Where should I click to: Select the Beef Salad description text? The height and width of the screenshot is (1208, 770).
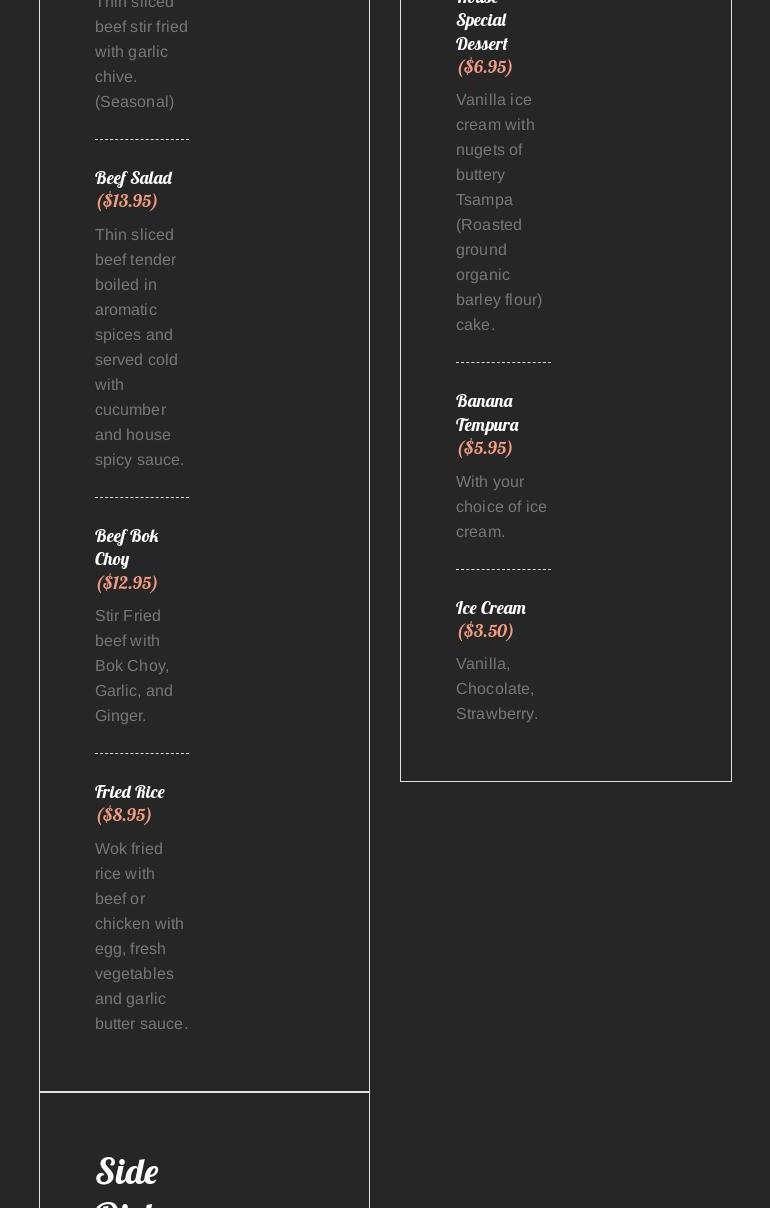[x=139, y=347]
